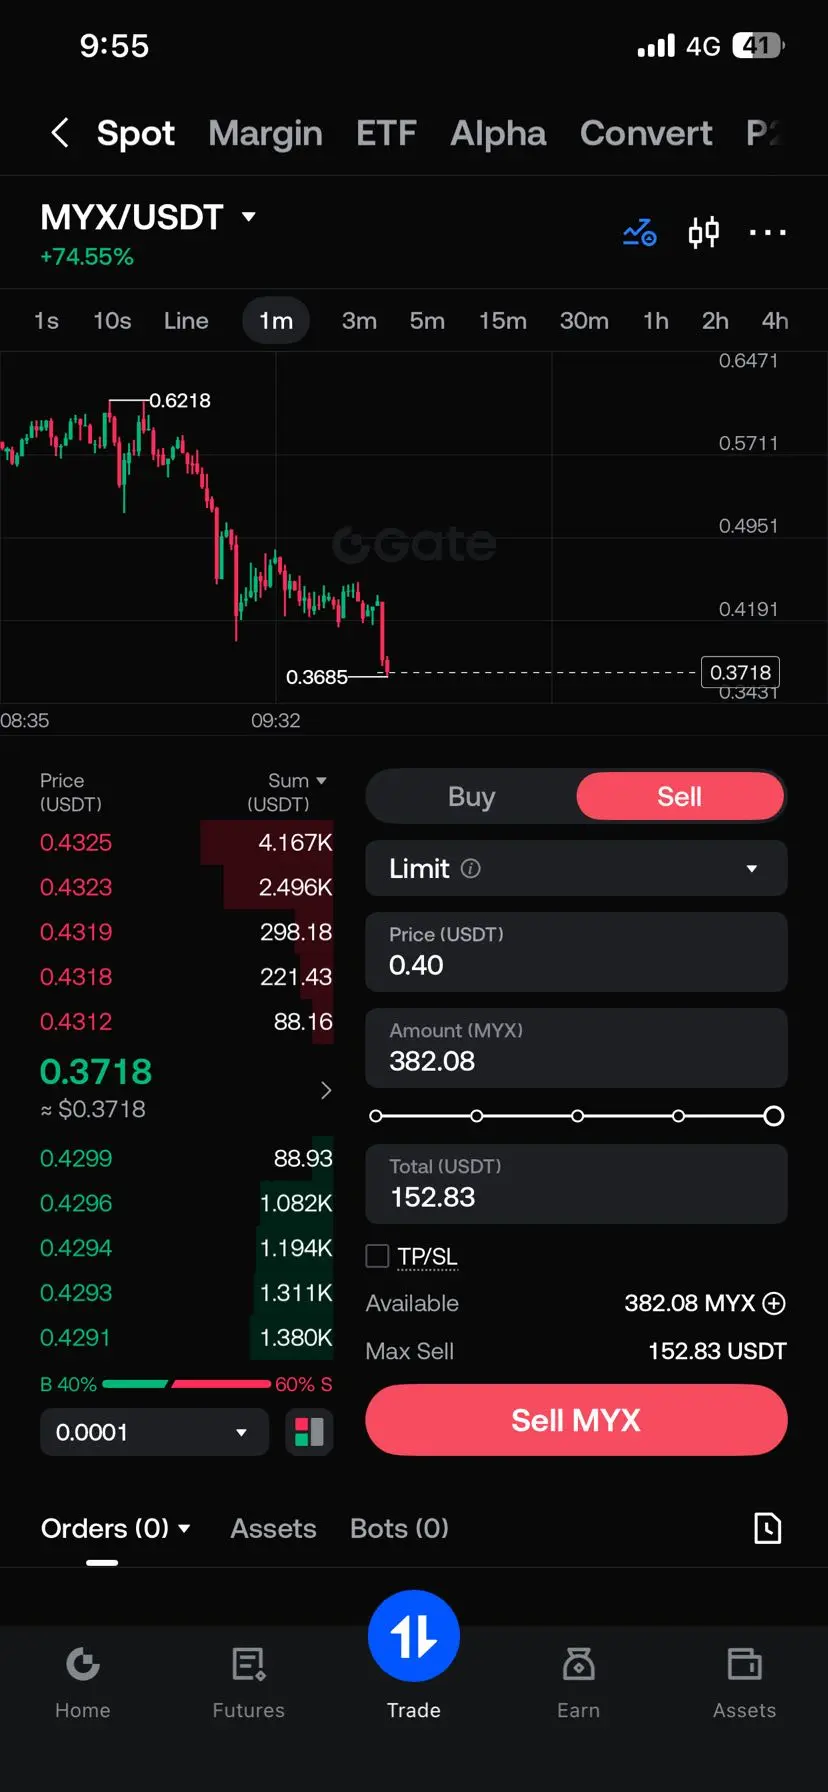Edit the Amount (MYX) field
The height and width of the screenshot is (1792, 828).
576,1048
